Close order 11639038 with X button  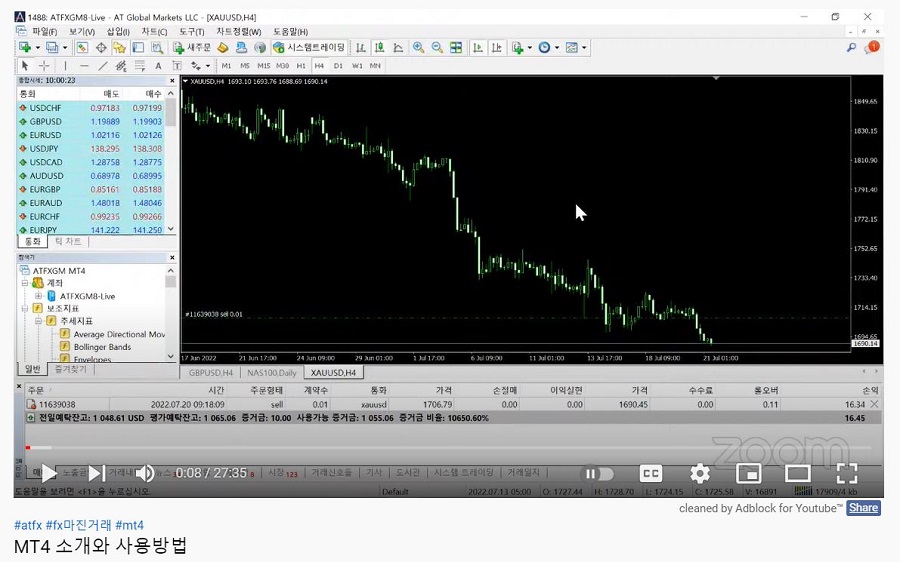coord(874,405)
